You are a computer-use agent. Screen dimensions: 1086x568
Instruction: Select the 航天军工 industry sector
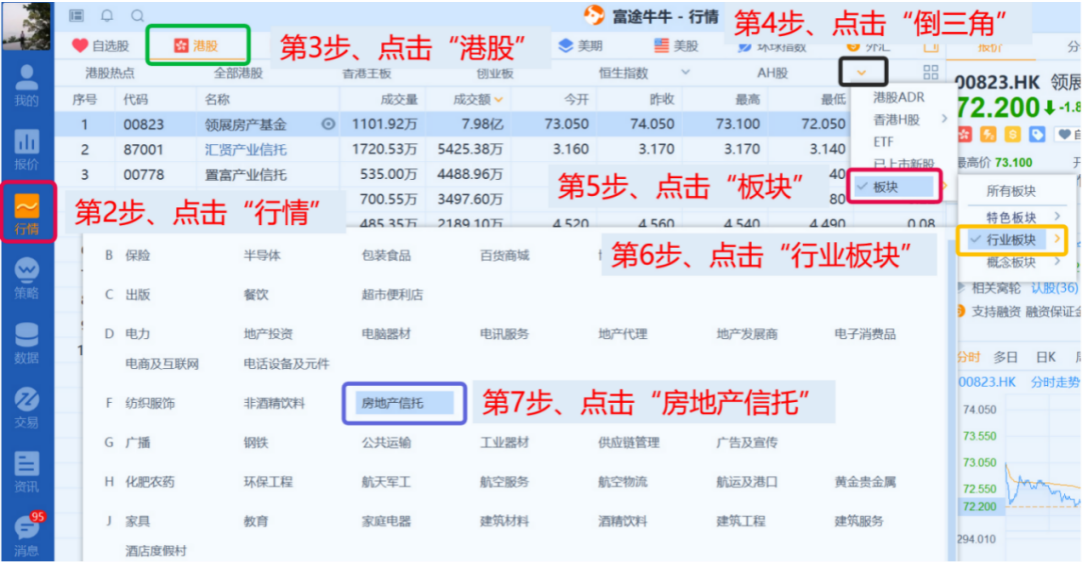tap(386, 482)
